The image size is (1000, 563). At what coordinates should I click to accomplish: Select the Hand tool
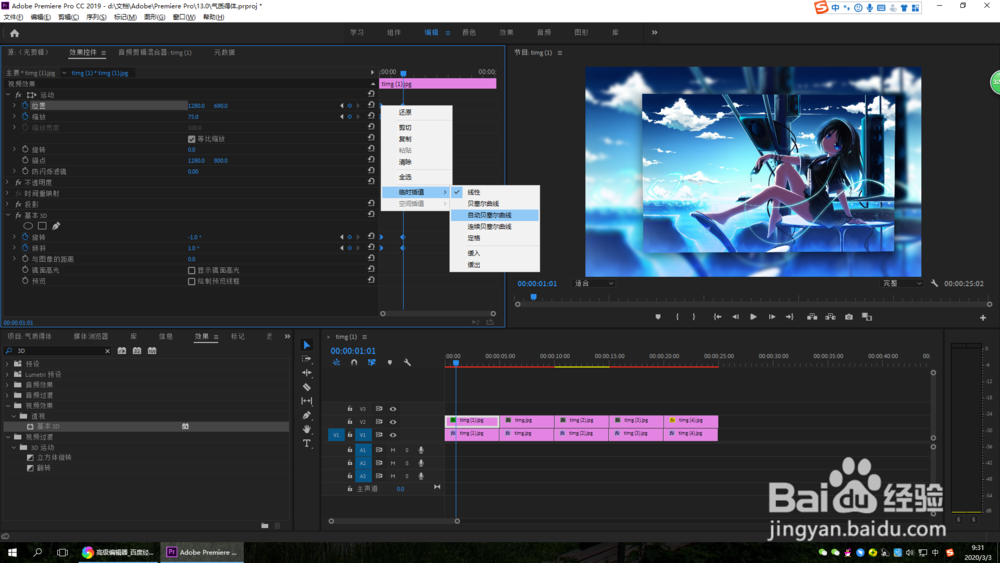[307, 429]
